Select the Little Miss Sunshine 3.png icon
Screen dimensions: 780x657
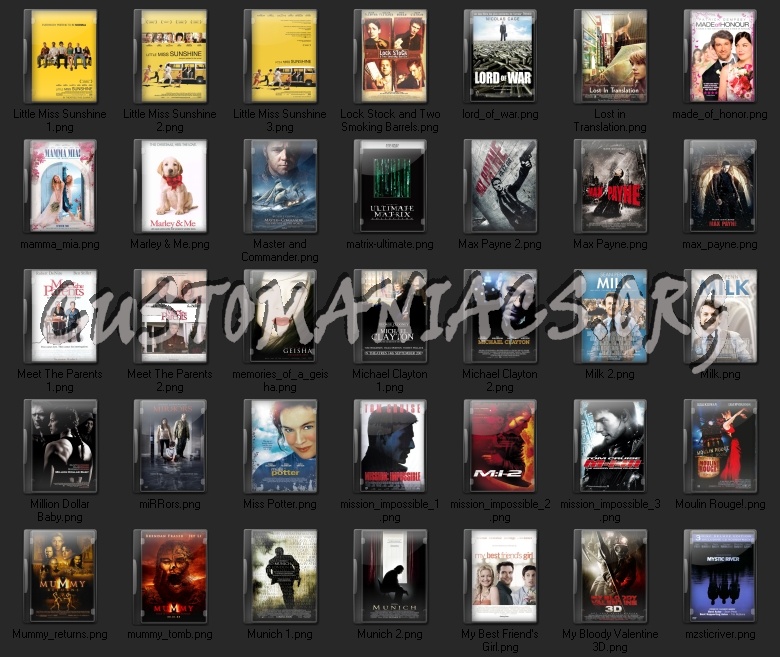pyautogui.click(x=280, y=56)
